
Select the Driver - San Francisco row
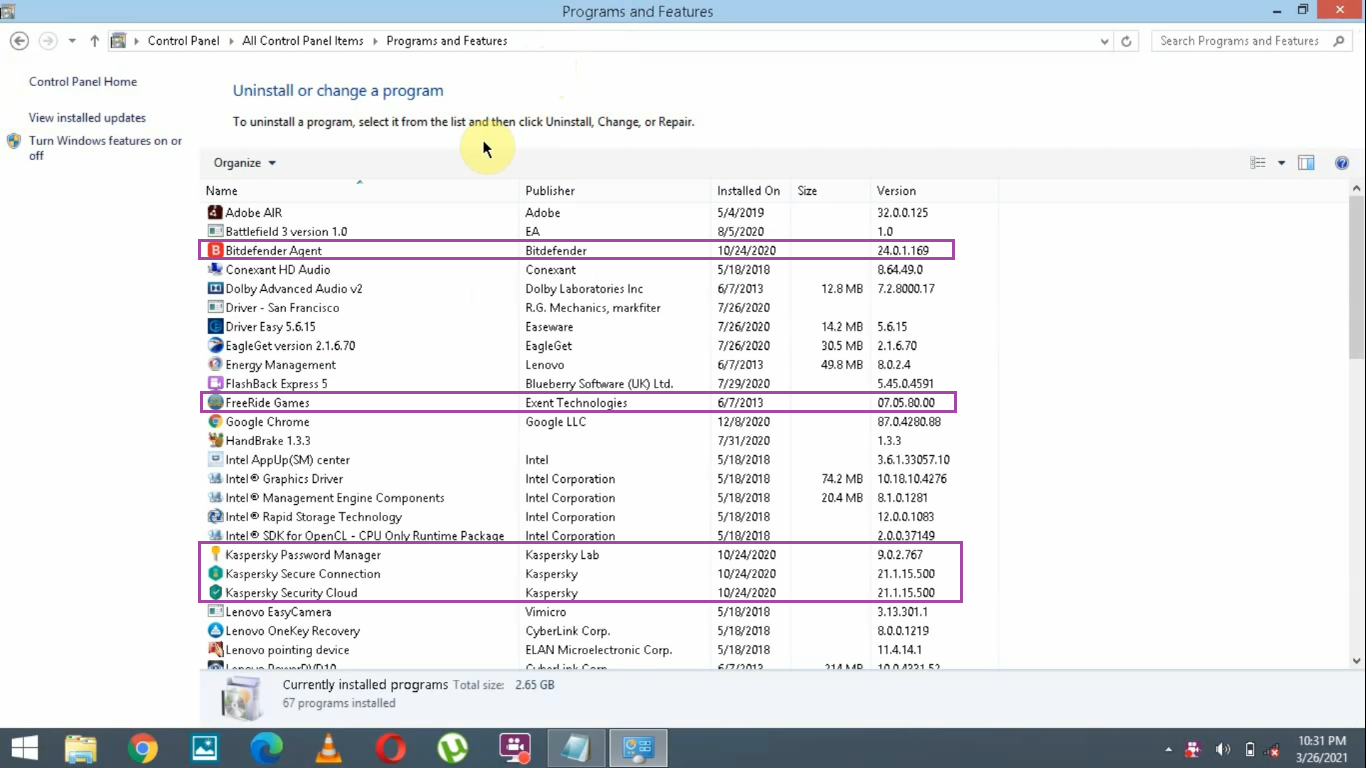click(x=599, y=308)
